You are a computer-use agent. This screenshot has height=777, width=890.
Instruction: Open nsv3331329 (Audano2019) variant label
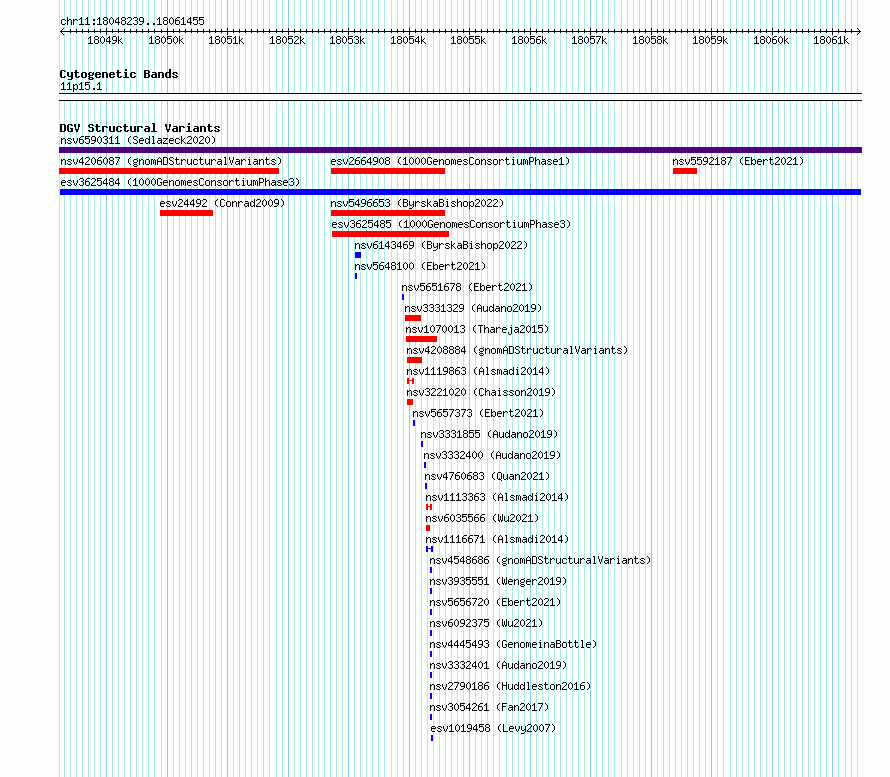coord(473,308)
